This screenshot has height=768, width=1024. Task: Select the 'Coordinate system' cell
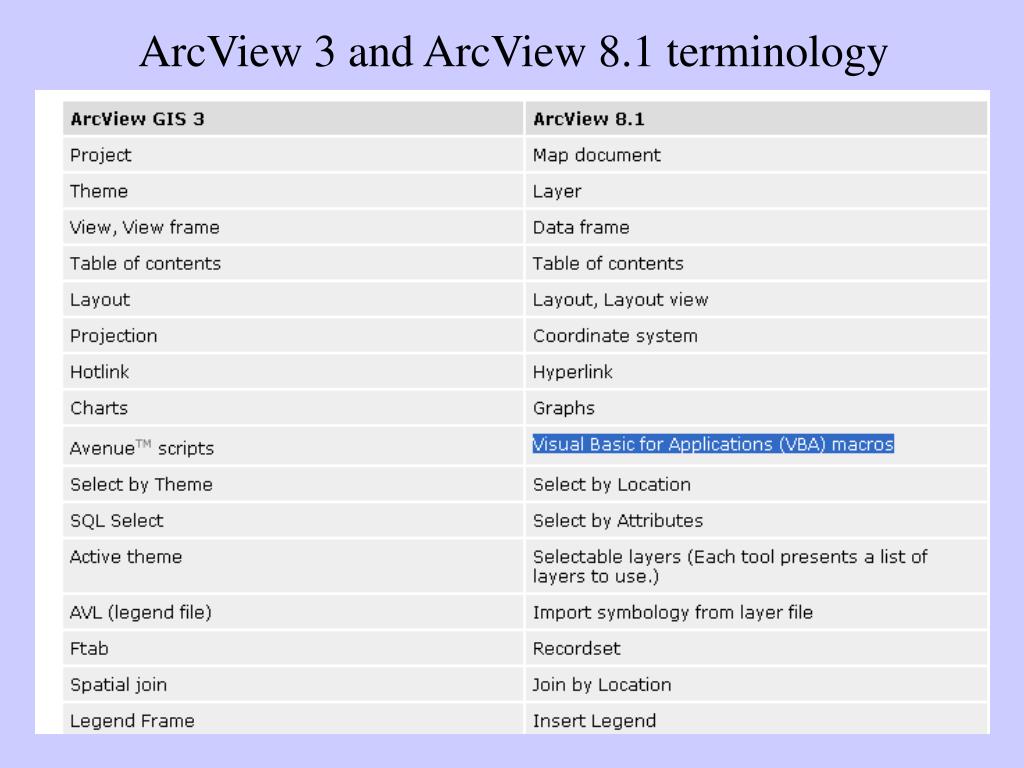tap(756, 336)
